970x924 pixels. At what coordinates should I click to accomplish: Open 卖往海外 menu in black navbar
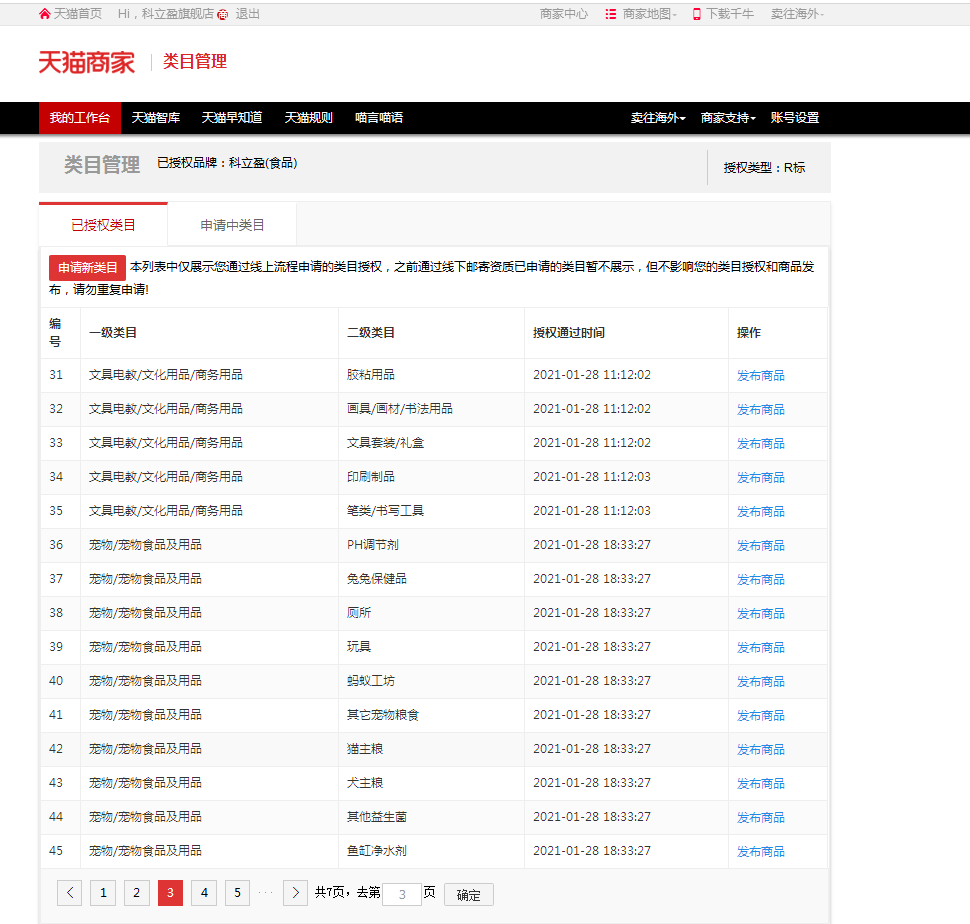point(658,118)
